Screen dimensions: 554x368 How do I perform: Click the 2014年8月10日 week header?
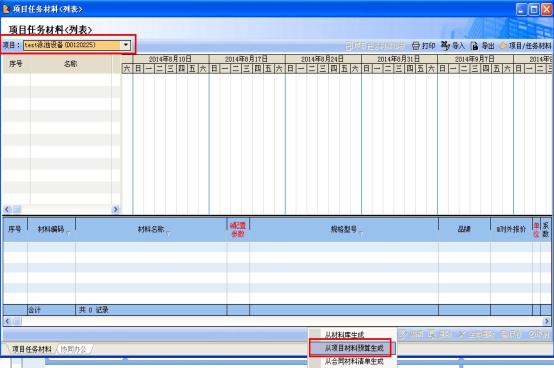[x=170, y=59]
